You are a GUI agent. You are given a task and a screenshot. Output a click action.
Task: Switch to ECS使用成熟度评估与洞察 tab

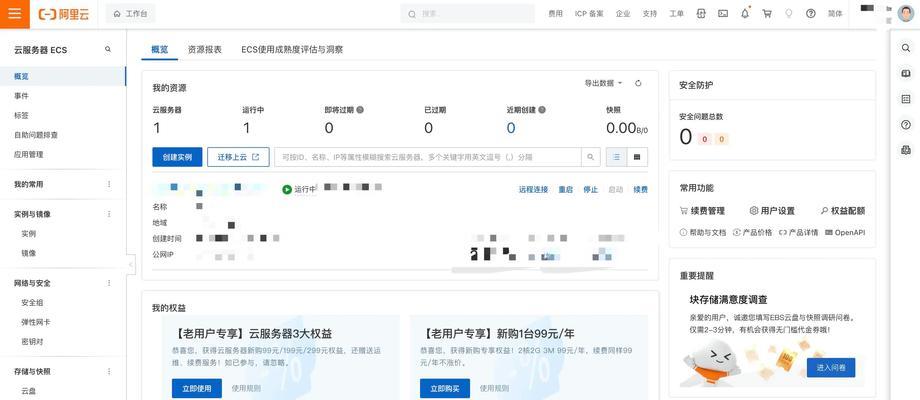[x=292, y=50]
